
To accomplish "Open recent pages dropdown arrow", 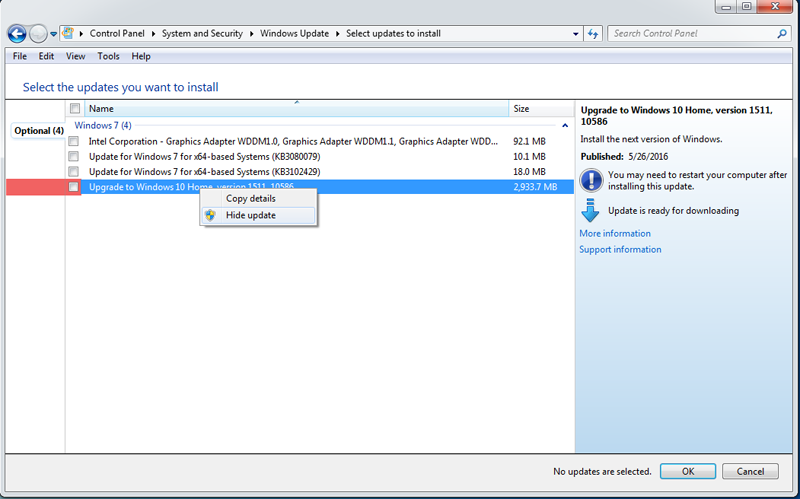I will (54, 34).
